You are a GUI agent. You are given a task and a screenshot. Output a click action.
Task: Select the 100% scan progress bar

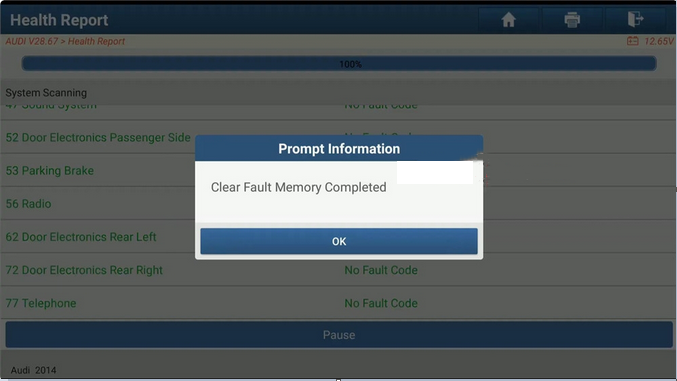point(339,64)
